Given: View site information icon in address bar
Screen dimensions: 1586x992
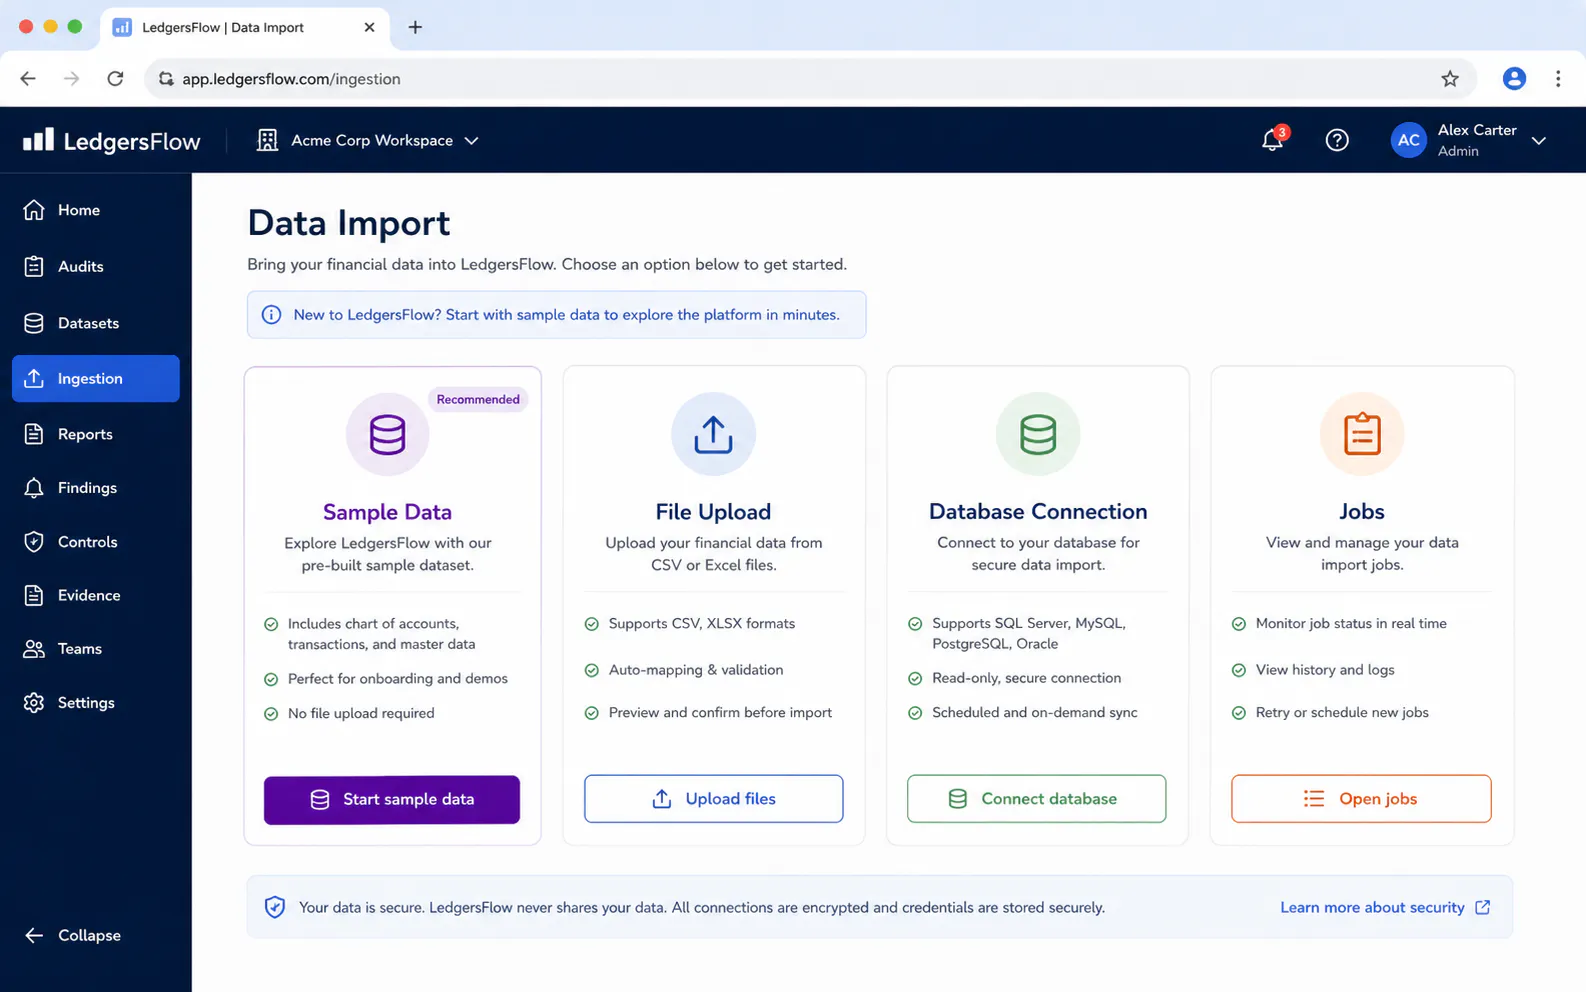Looking at the screenshot, I should tap(166, 79).
